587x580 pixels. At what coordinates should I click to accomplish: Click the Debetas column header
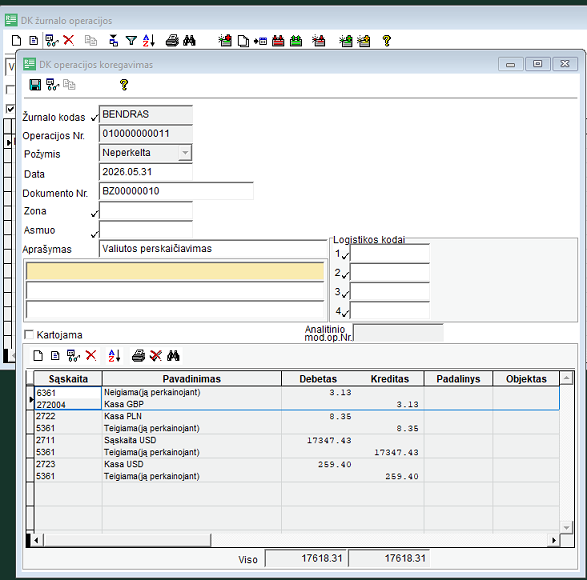point(318,379)
